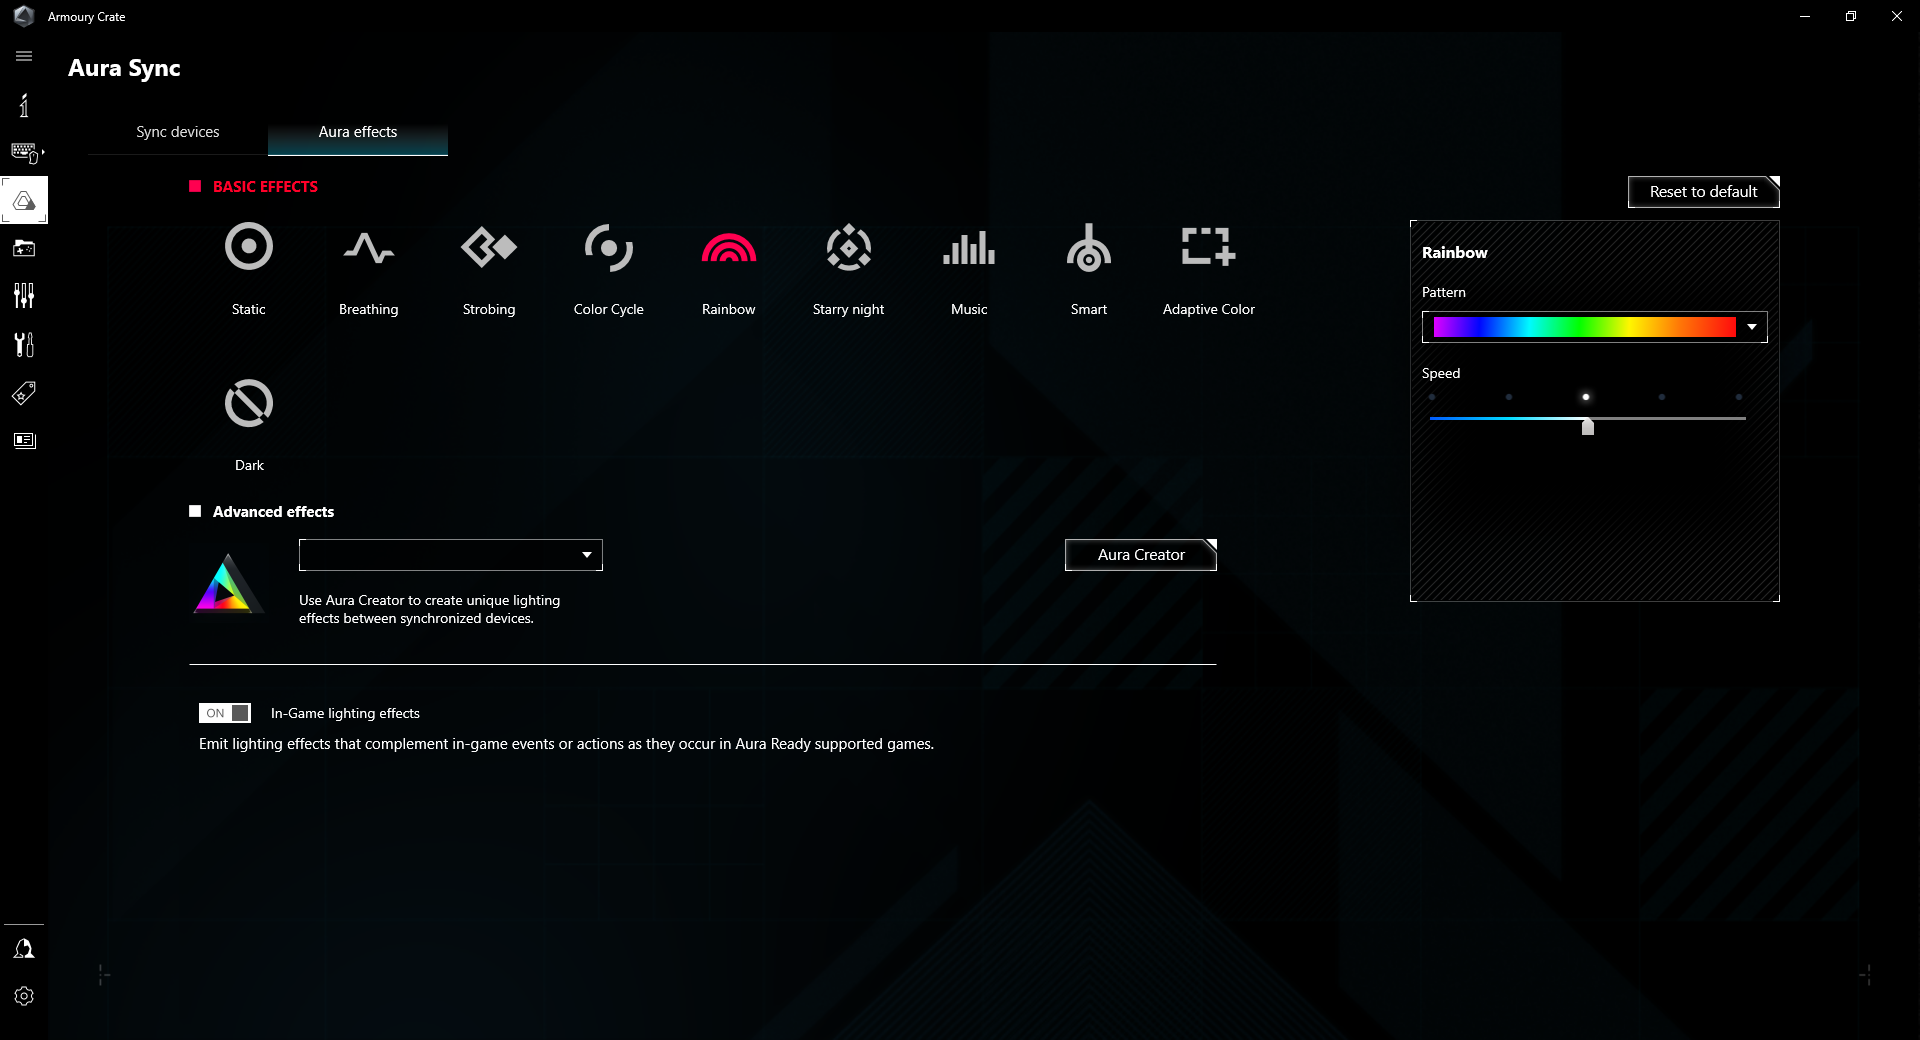1920x1040 pixels.
Task: Set Speed to the fastest dot
Action: pyautogui.click(x=1739, y=397)
